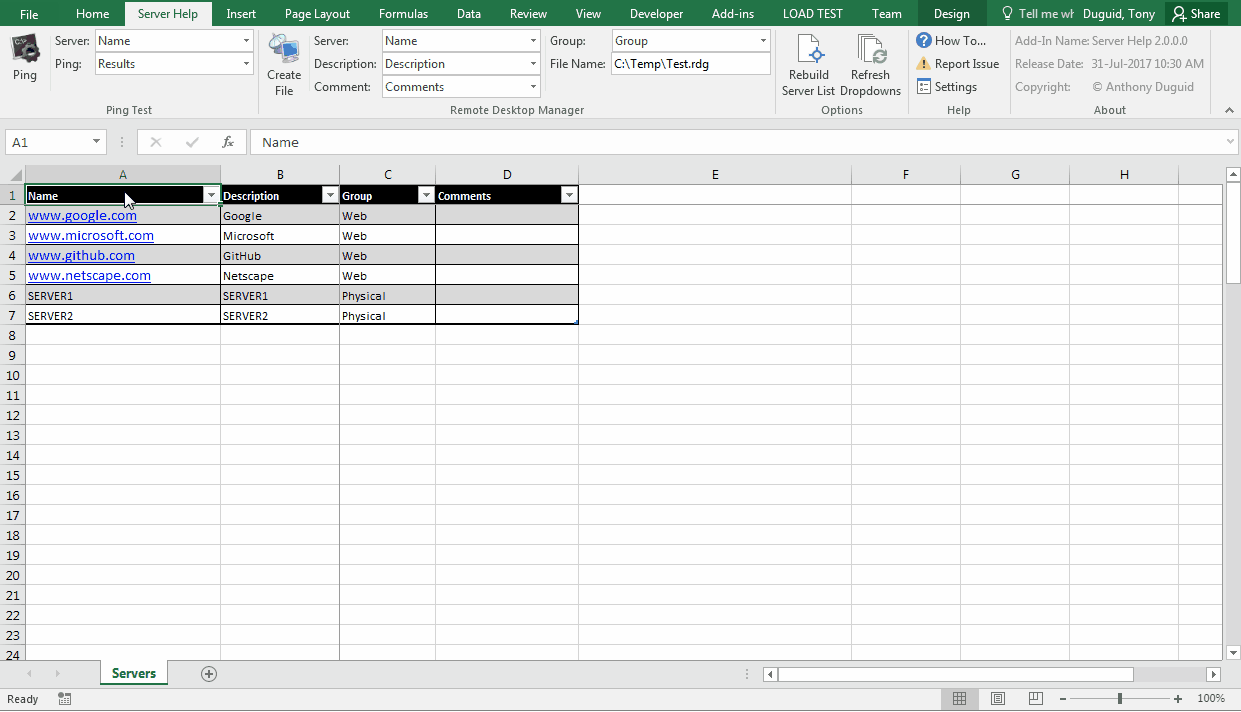The height and width of the screenshot is (712, 1241).
Task: Click the formula bar confirm checkmark icon
Action: 192,142
